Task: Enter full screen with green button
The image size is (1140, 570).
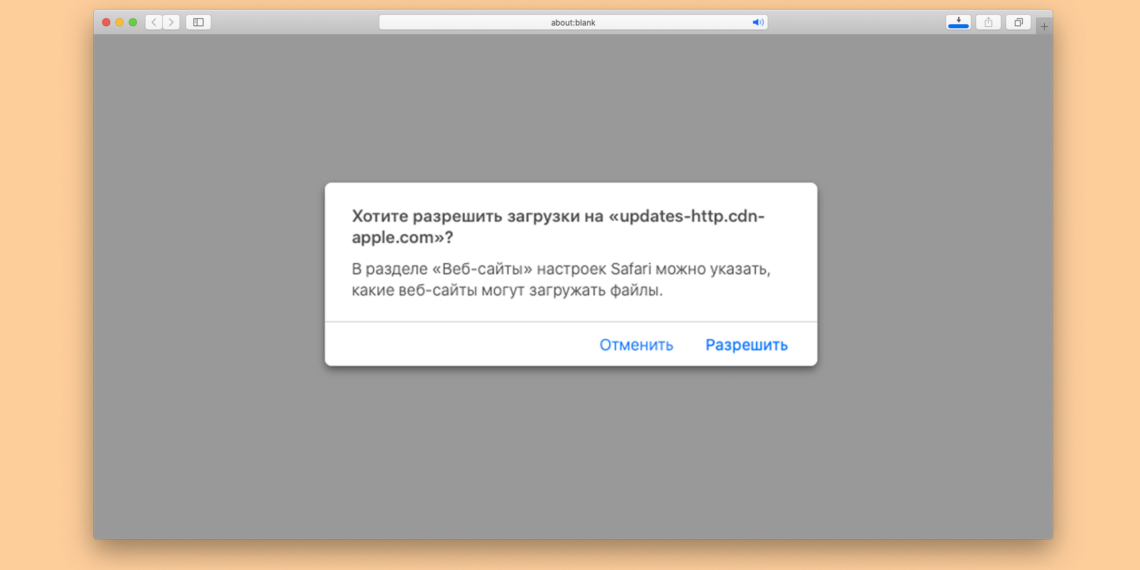Action: point(133,22)
